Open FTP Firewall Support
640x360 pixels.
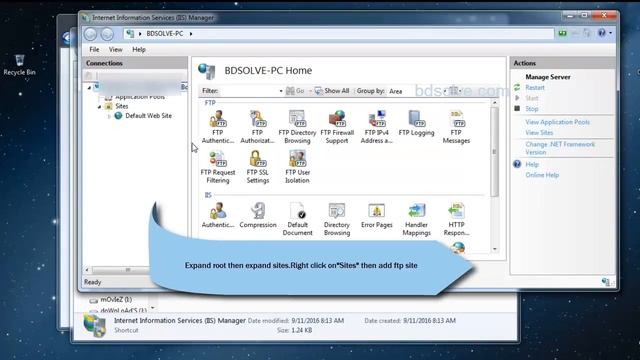point(337,127)
